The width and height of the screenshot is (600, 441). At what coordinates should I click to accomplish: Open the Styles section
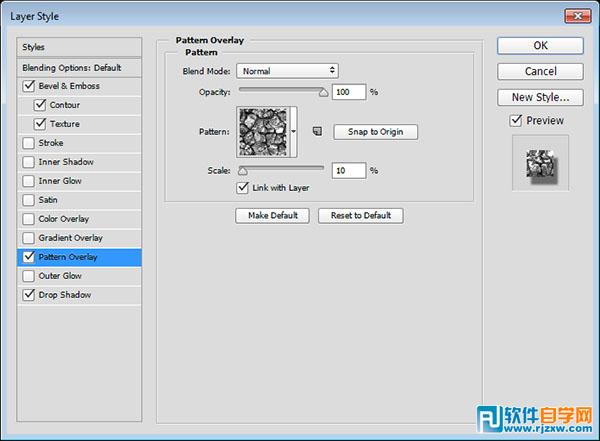pyautogui.click(x=79, y=47)
